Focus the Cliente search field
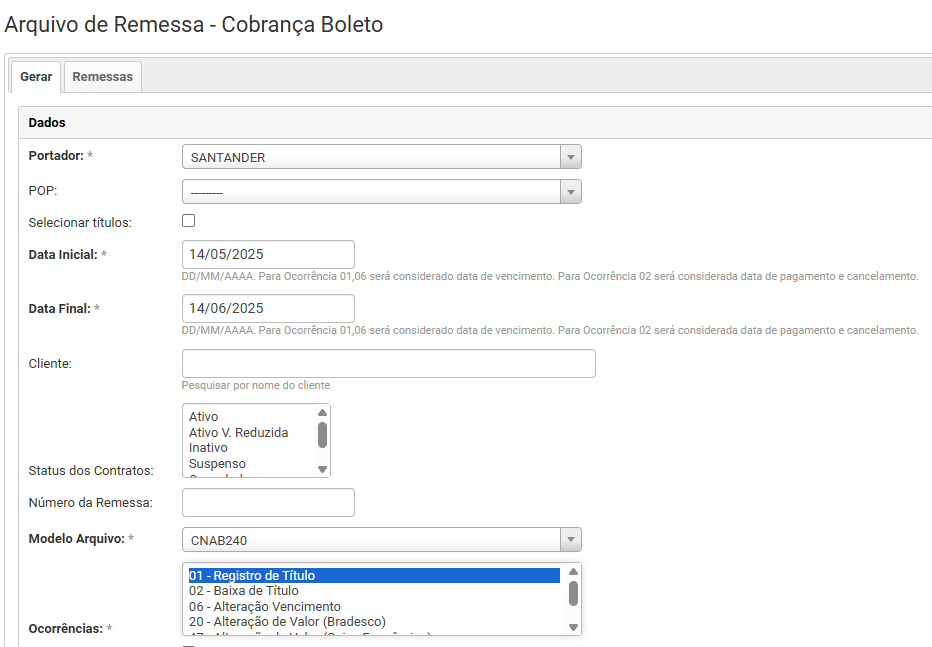 [388, 363]
